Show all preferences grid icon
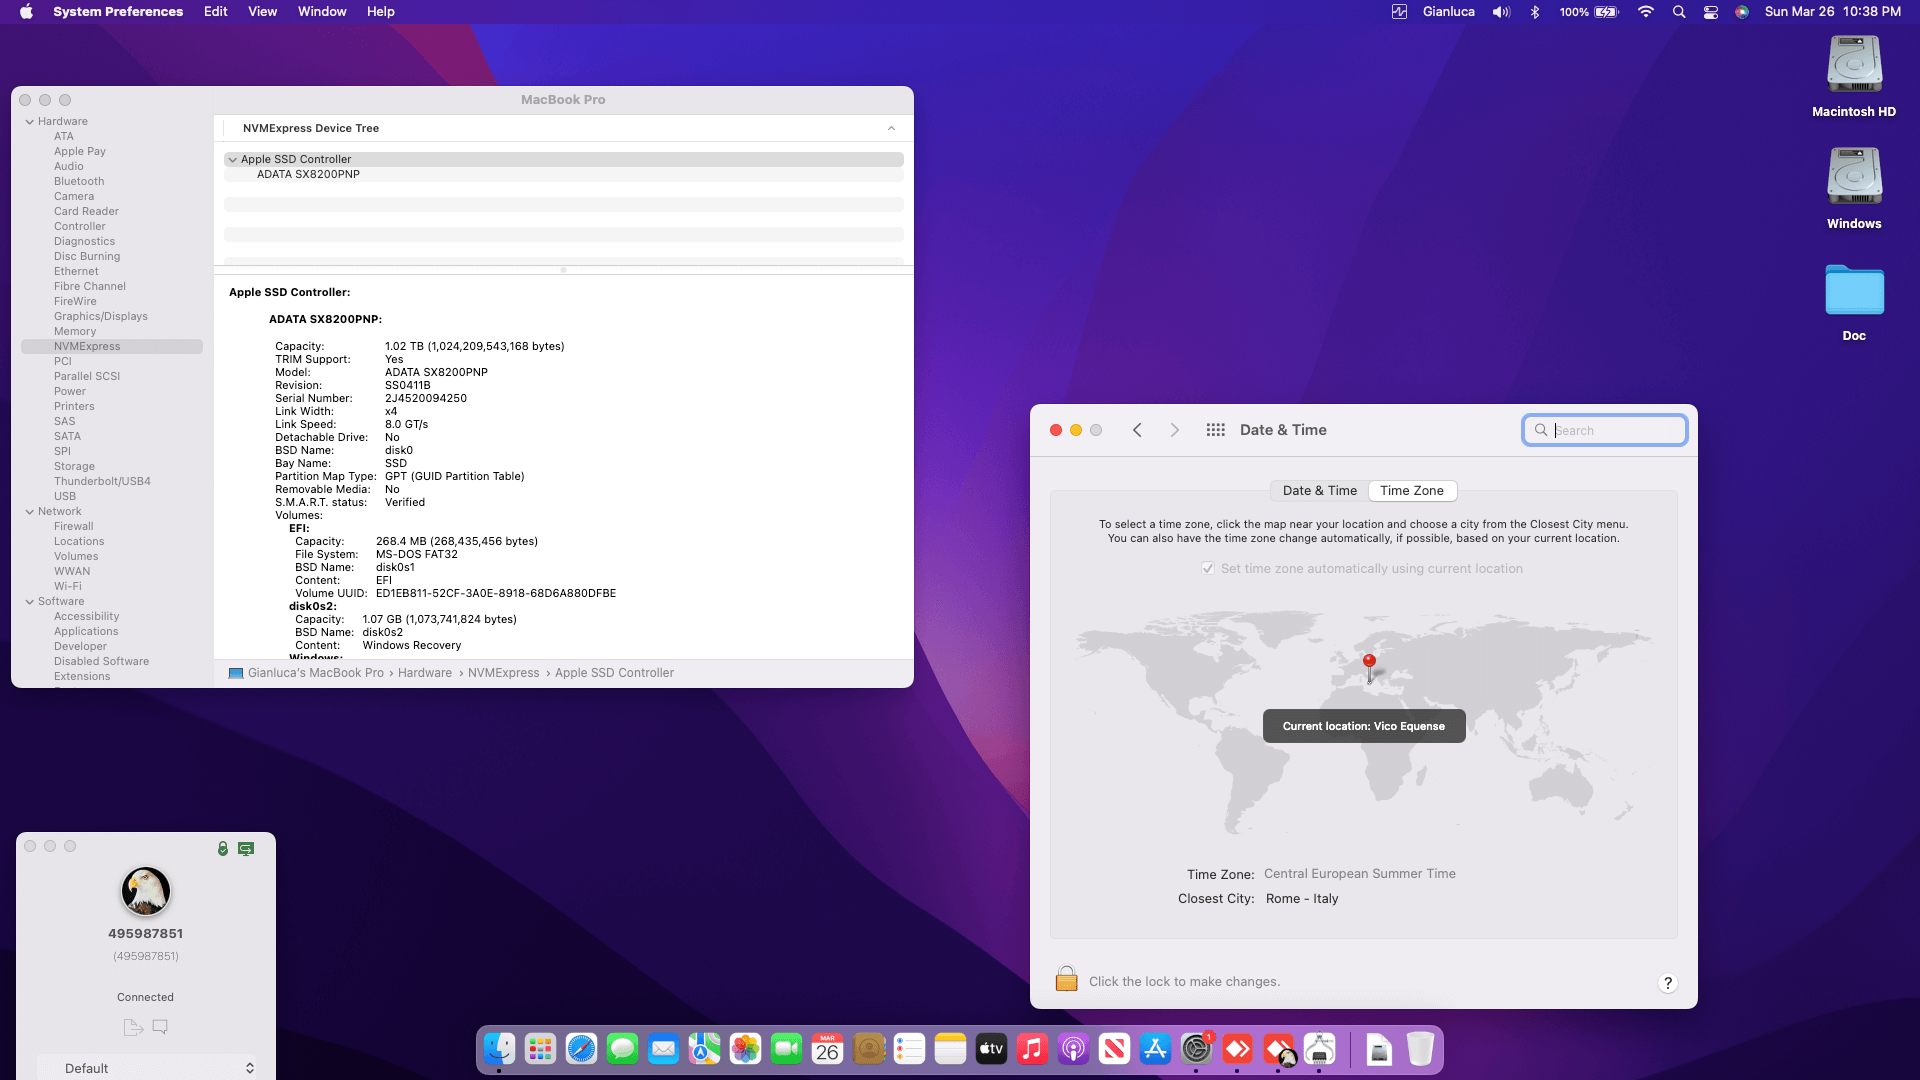Screen dimensions: 1920x1080 [1215, 430]
